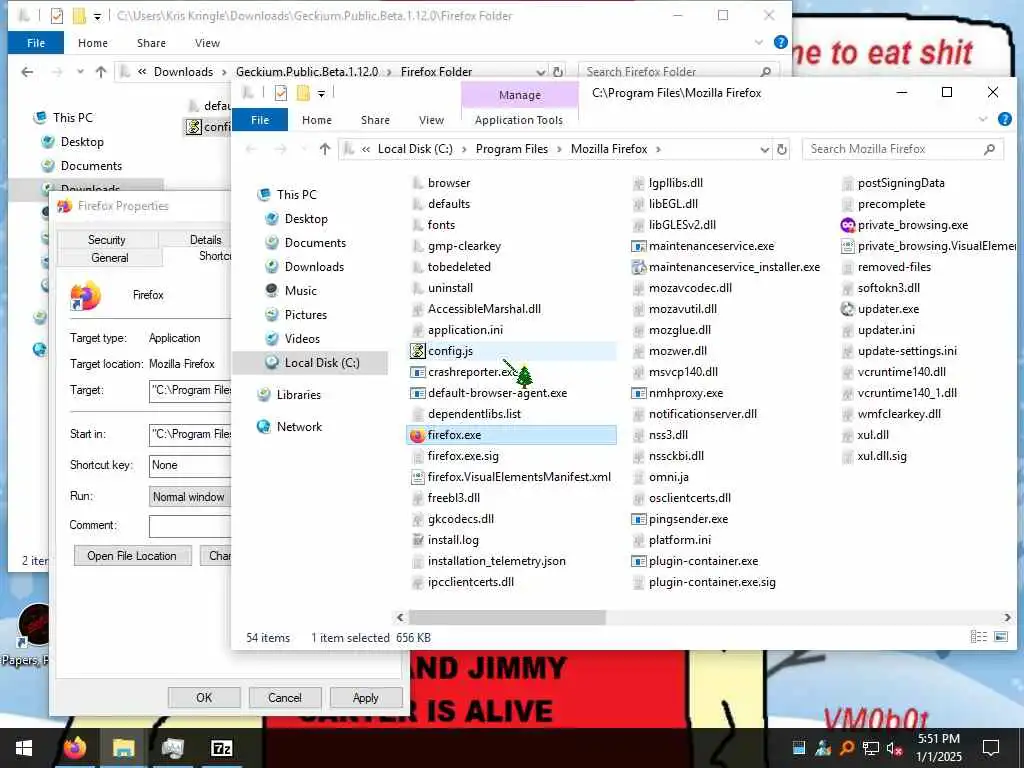Open the Windows Start menu

[x=24, y=748]
